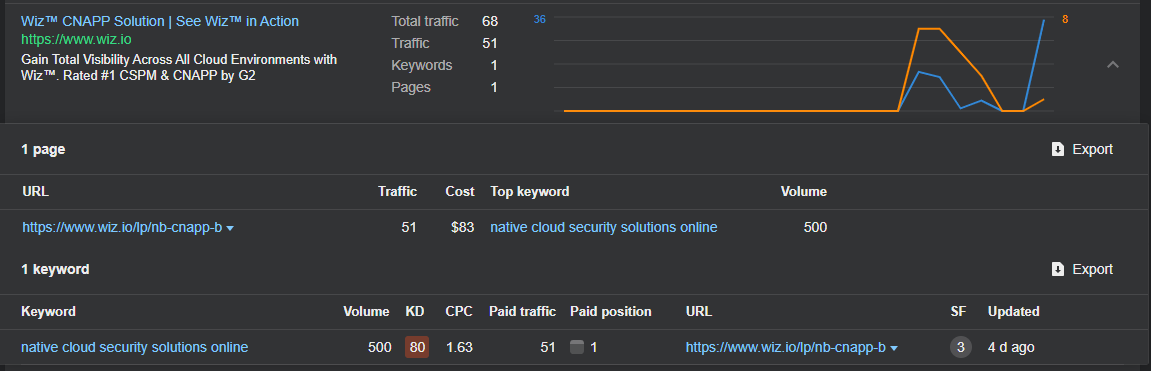Collapse the ad details with the up chevron
The height and width of the screenshot is (371, 1151).
tap(1113, 65)
